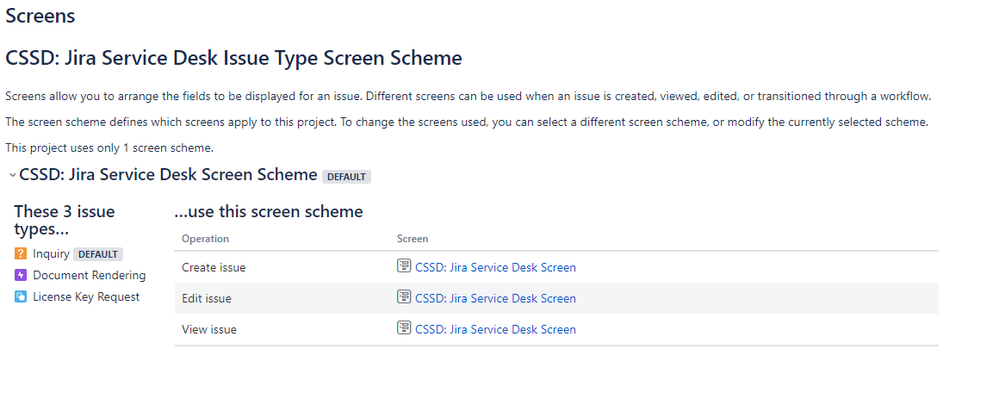
Task: Click the Screens page heading
Action: tap(40, 16)
